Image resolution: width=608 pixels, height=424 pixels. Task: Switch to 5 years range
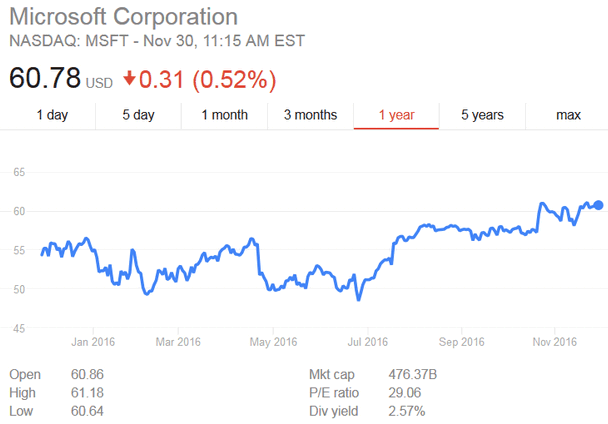pyautogui.click(x=482, y=115)
